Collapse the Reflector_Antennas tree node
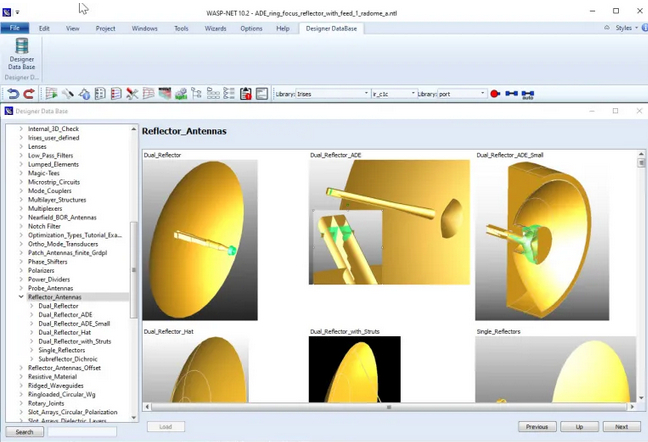Screen dimensions: 648x442 [x=21, y=297]
